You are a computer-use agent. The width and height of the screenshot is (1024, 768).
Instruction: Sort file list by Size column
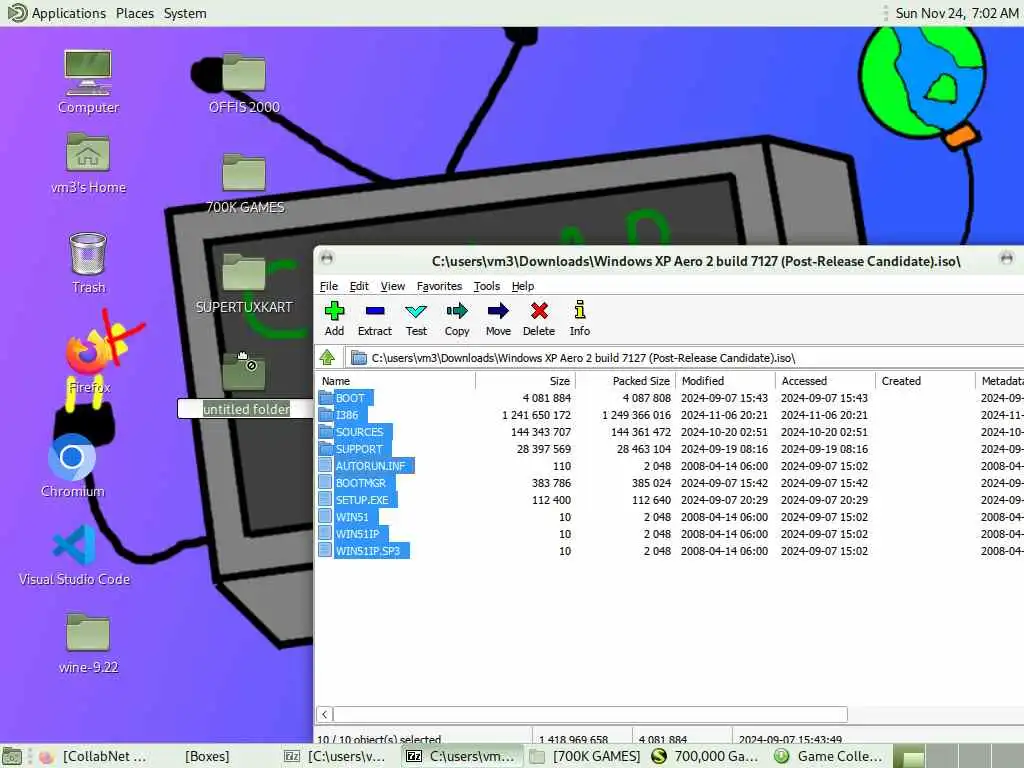pyautogui.click(x=524, y=381)
